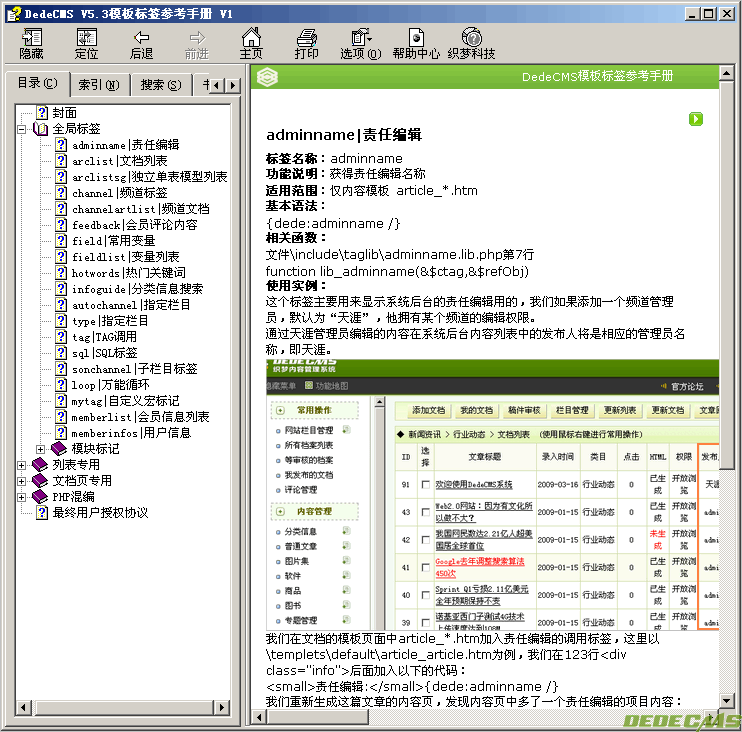
Task: Open field|常用变量 topic
Action: coord(114,241)
